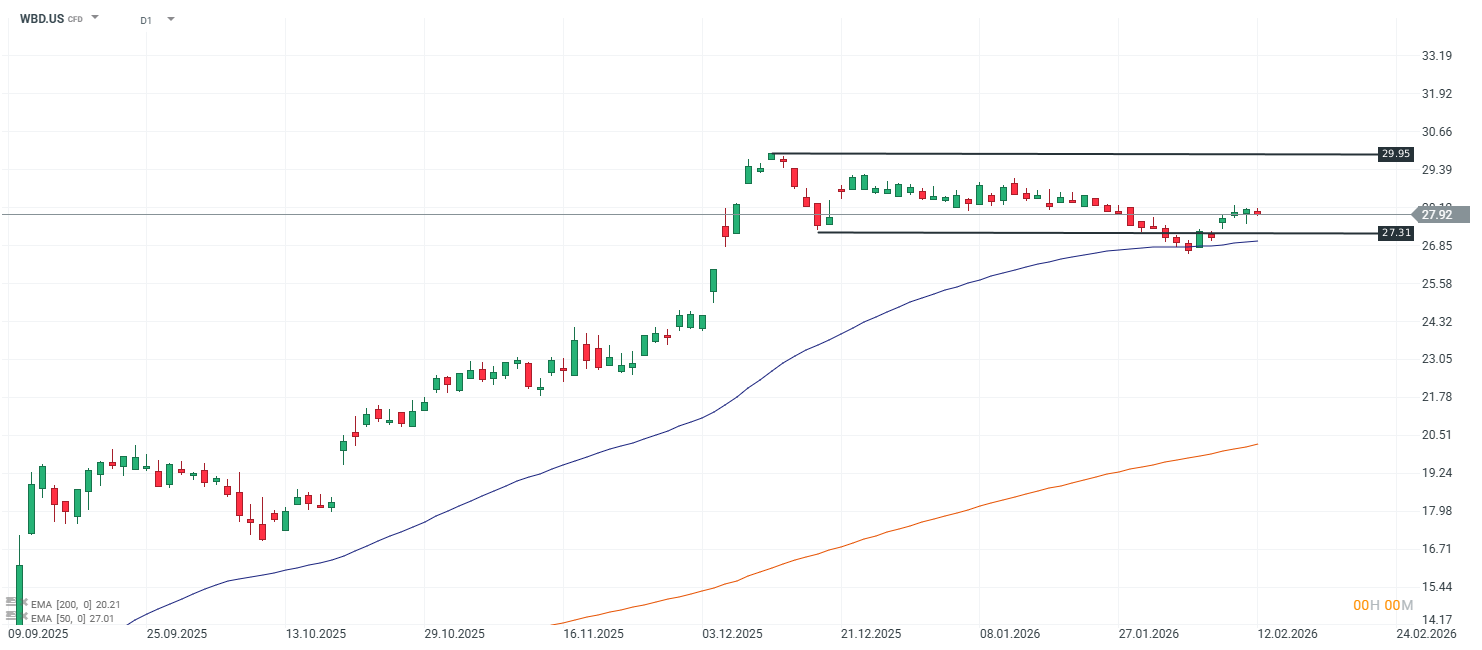
Task: Click the WBD.US ticker label
Action: pos(42,17)
